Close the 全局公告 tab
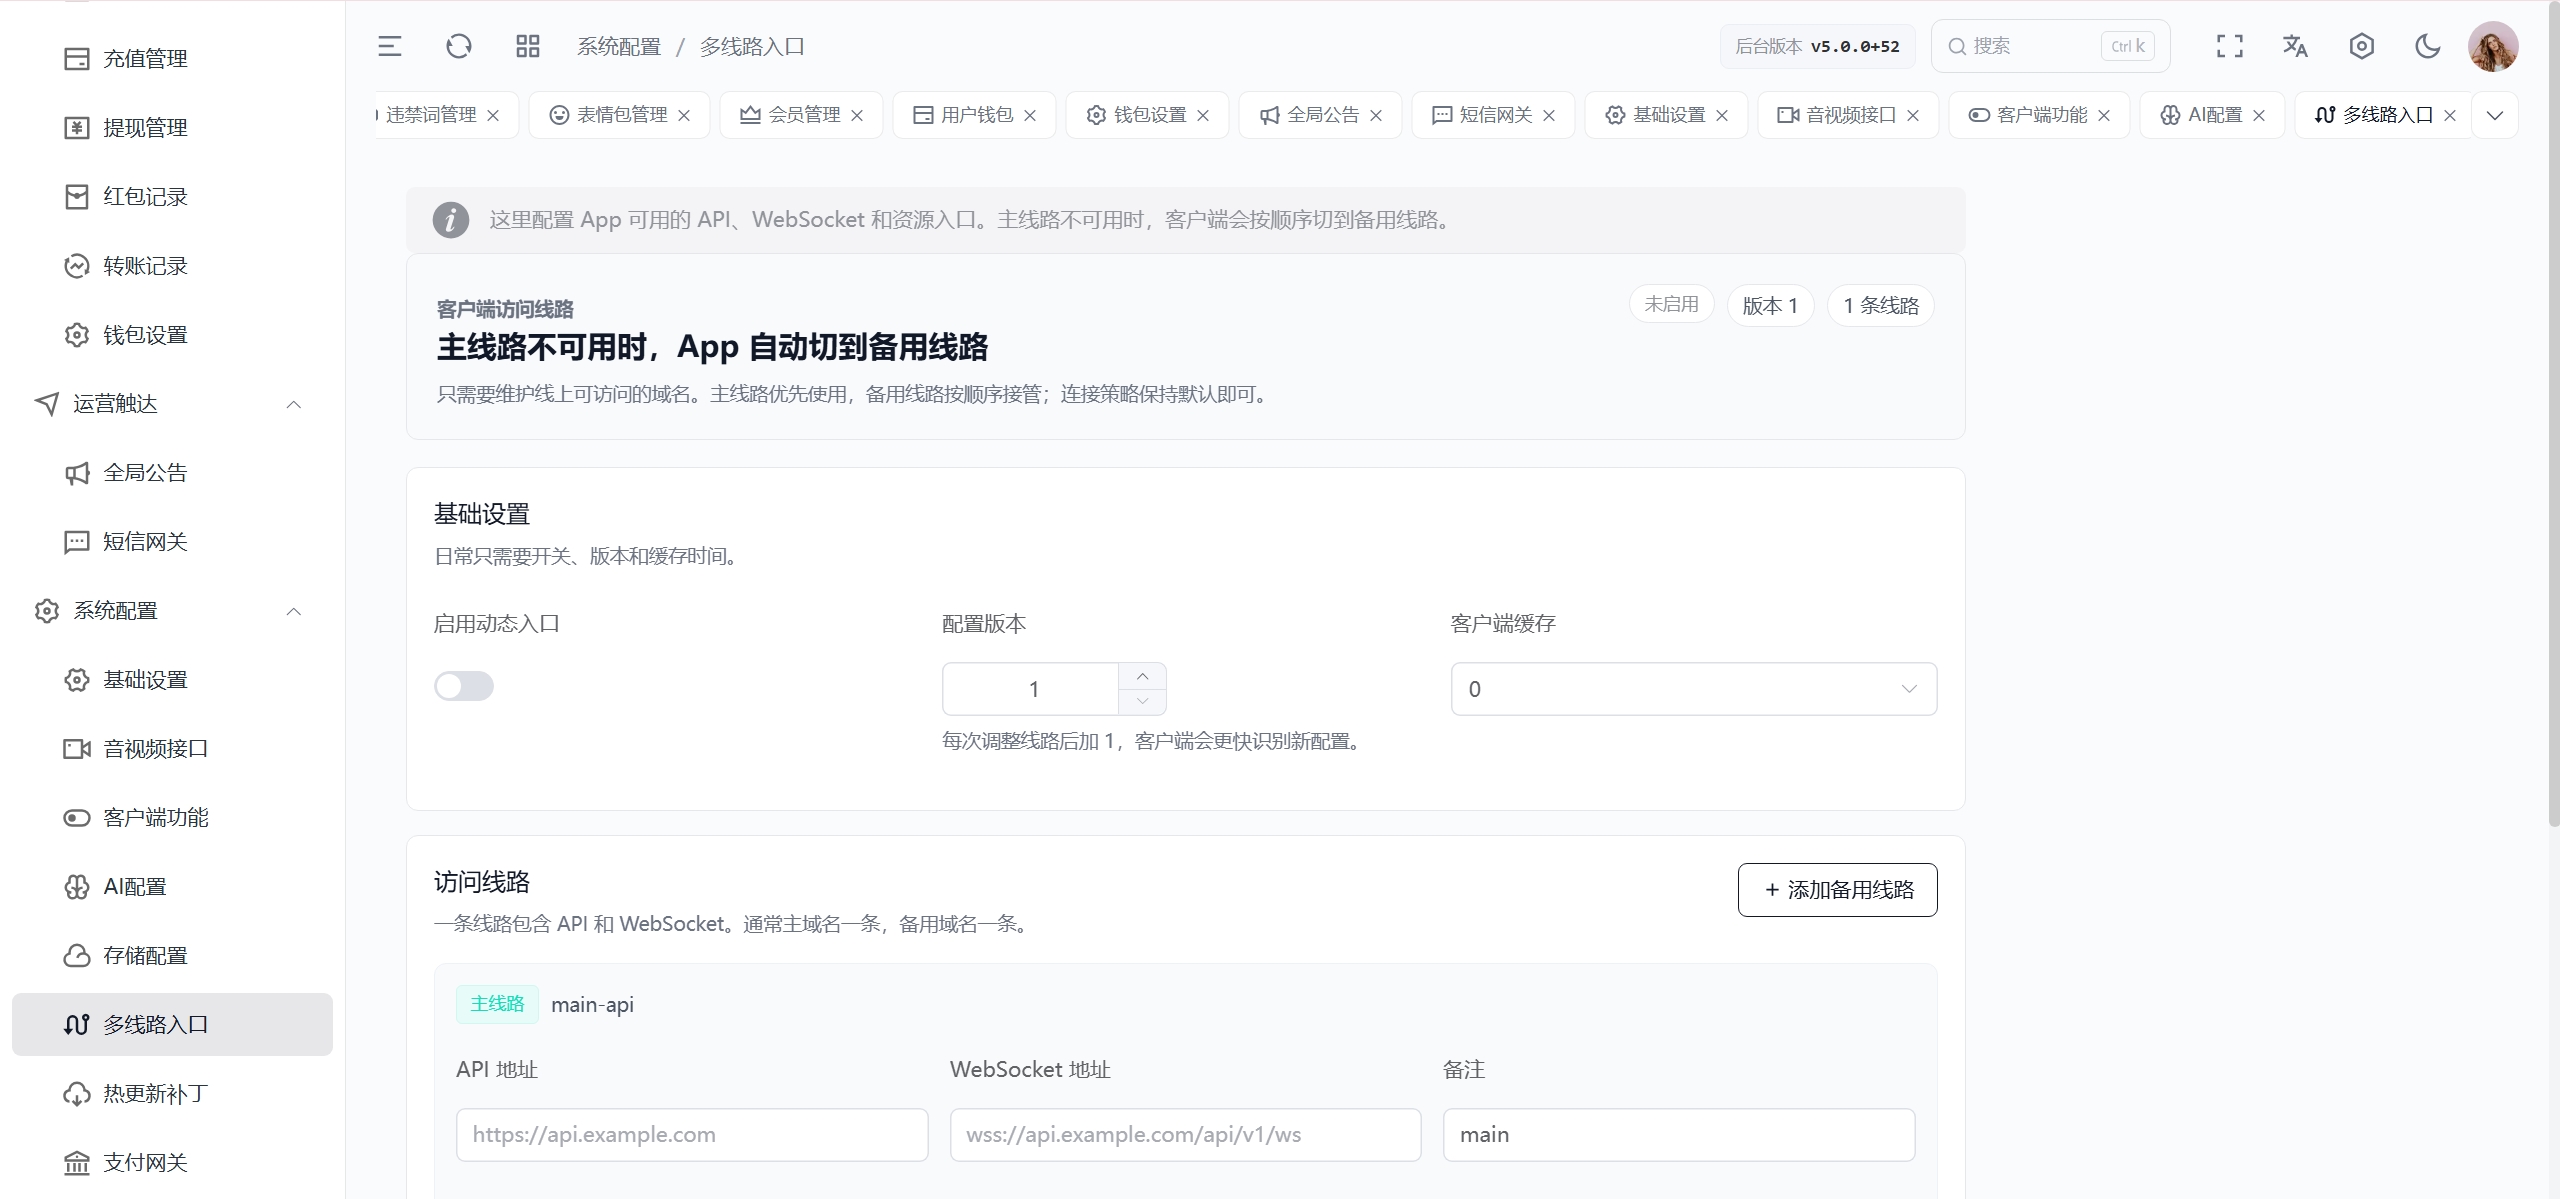Image resolution: width=2560 pixels, height=1199 pixels. pos(1376,116)
